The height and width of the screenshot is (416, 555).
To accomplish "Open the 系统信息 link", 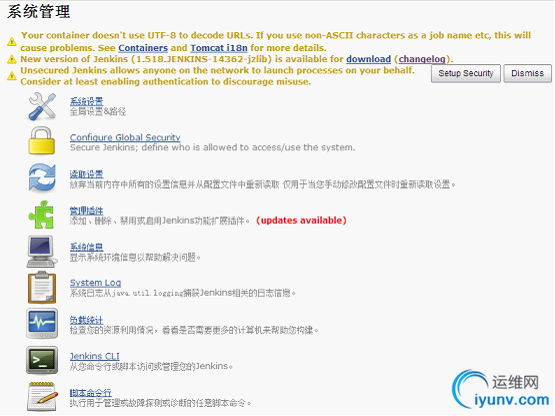I will pos(86,247).
